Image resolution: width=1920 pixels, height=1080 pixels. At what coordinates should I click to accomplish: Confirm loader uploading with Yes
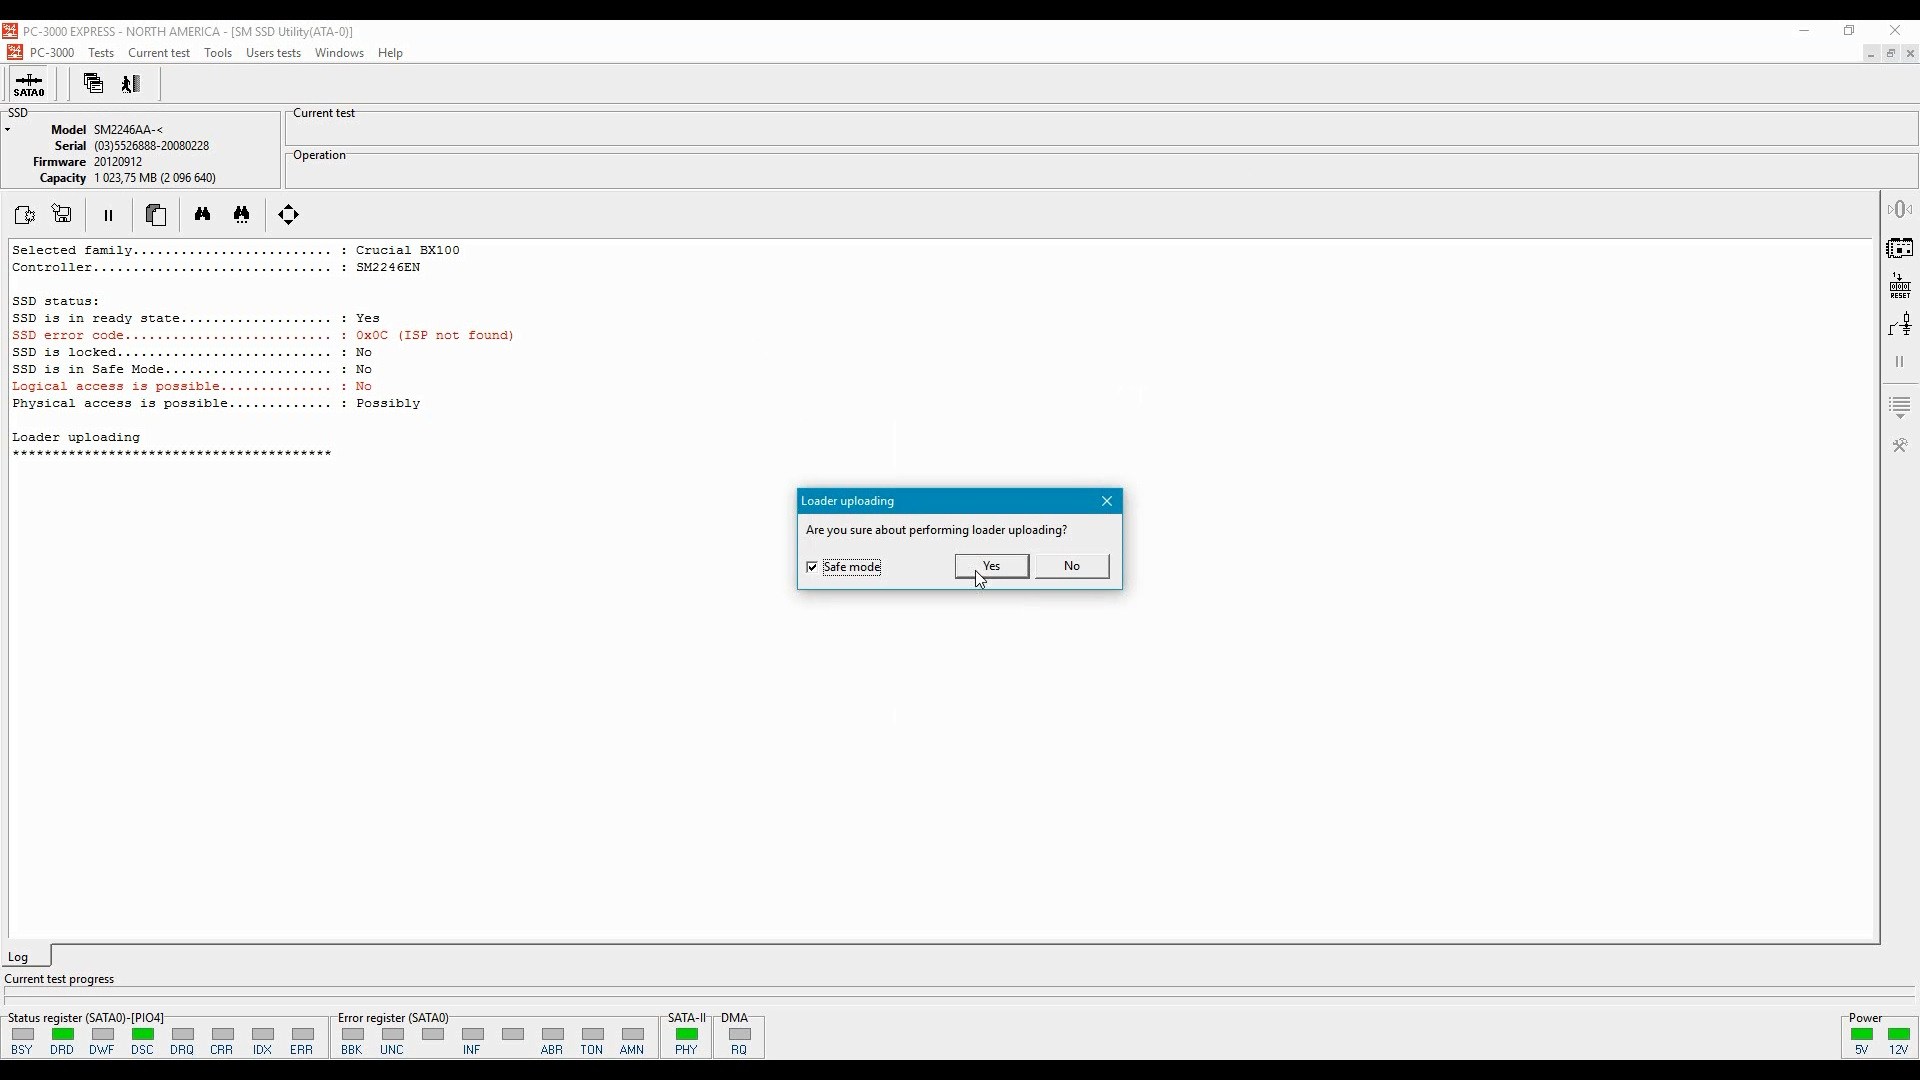click(991, 566)
